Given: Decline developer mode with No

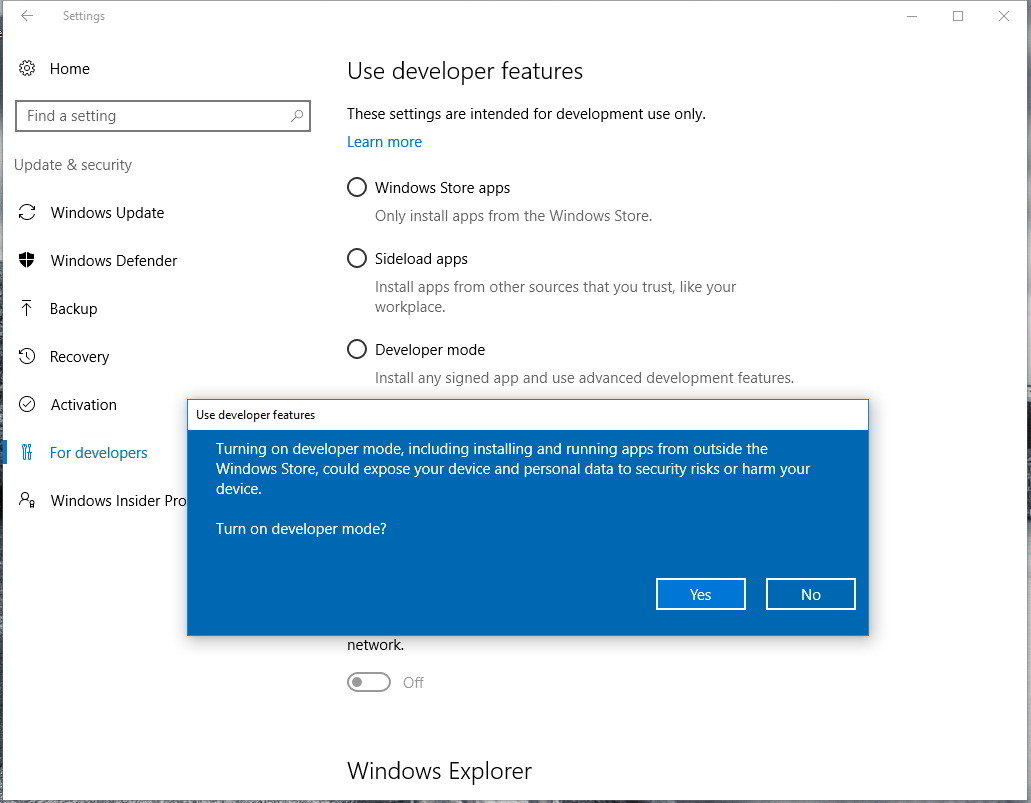Looking at the screenshot, I should pyautogui.click(x=810, y=595).
